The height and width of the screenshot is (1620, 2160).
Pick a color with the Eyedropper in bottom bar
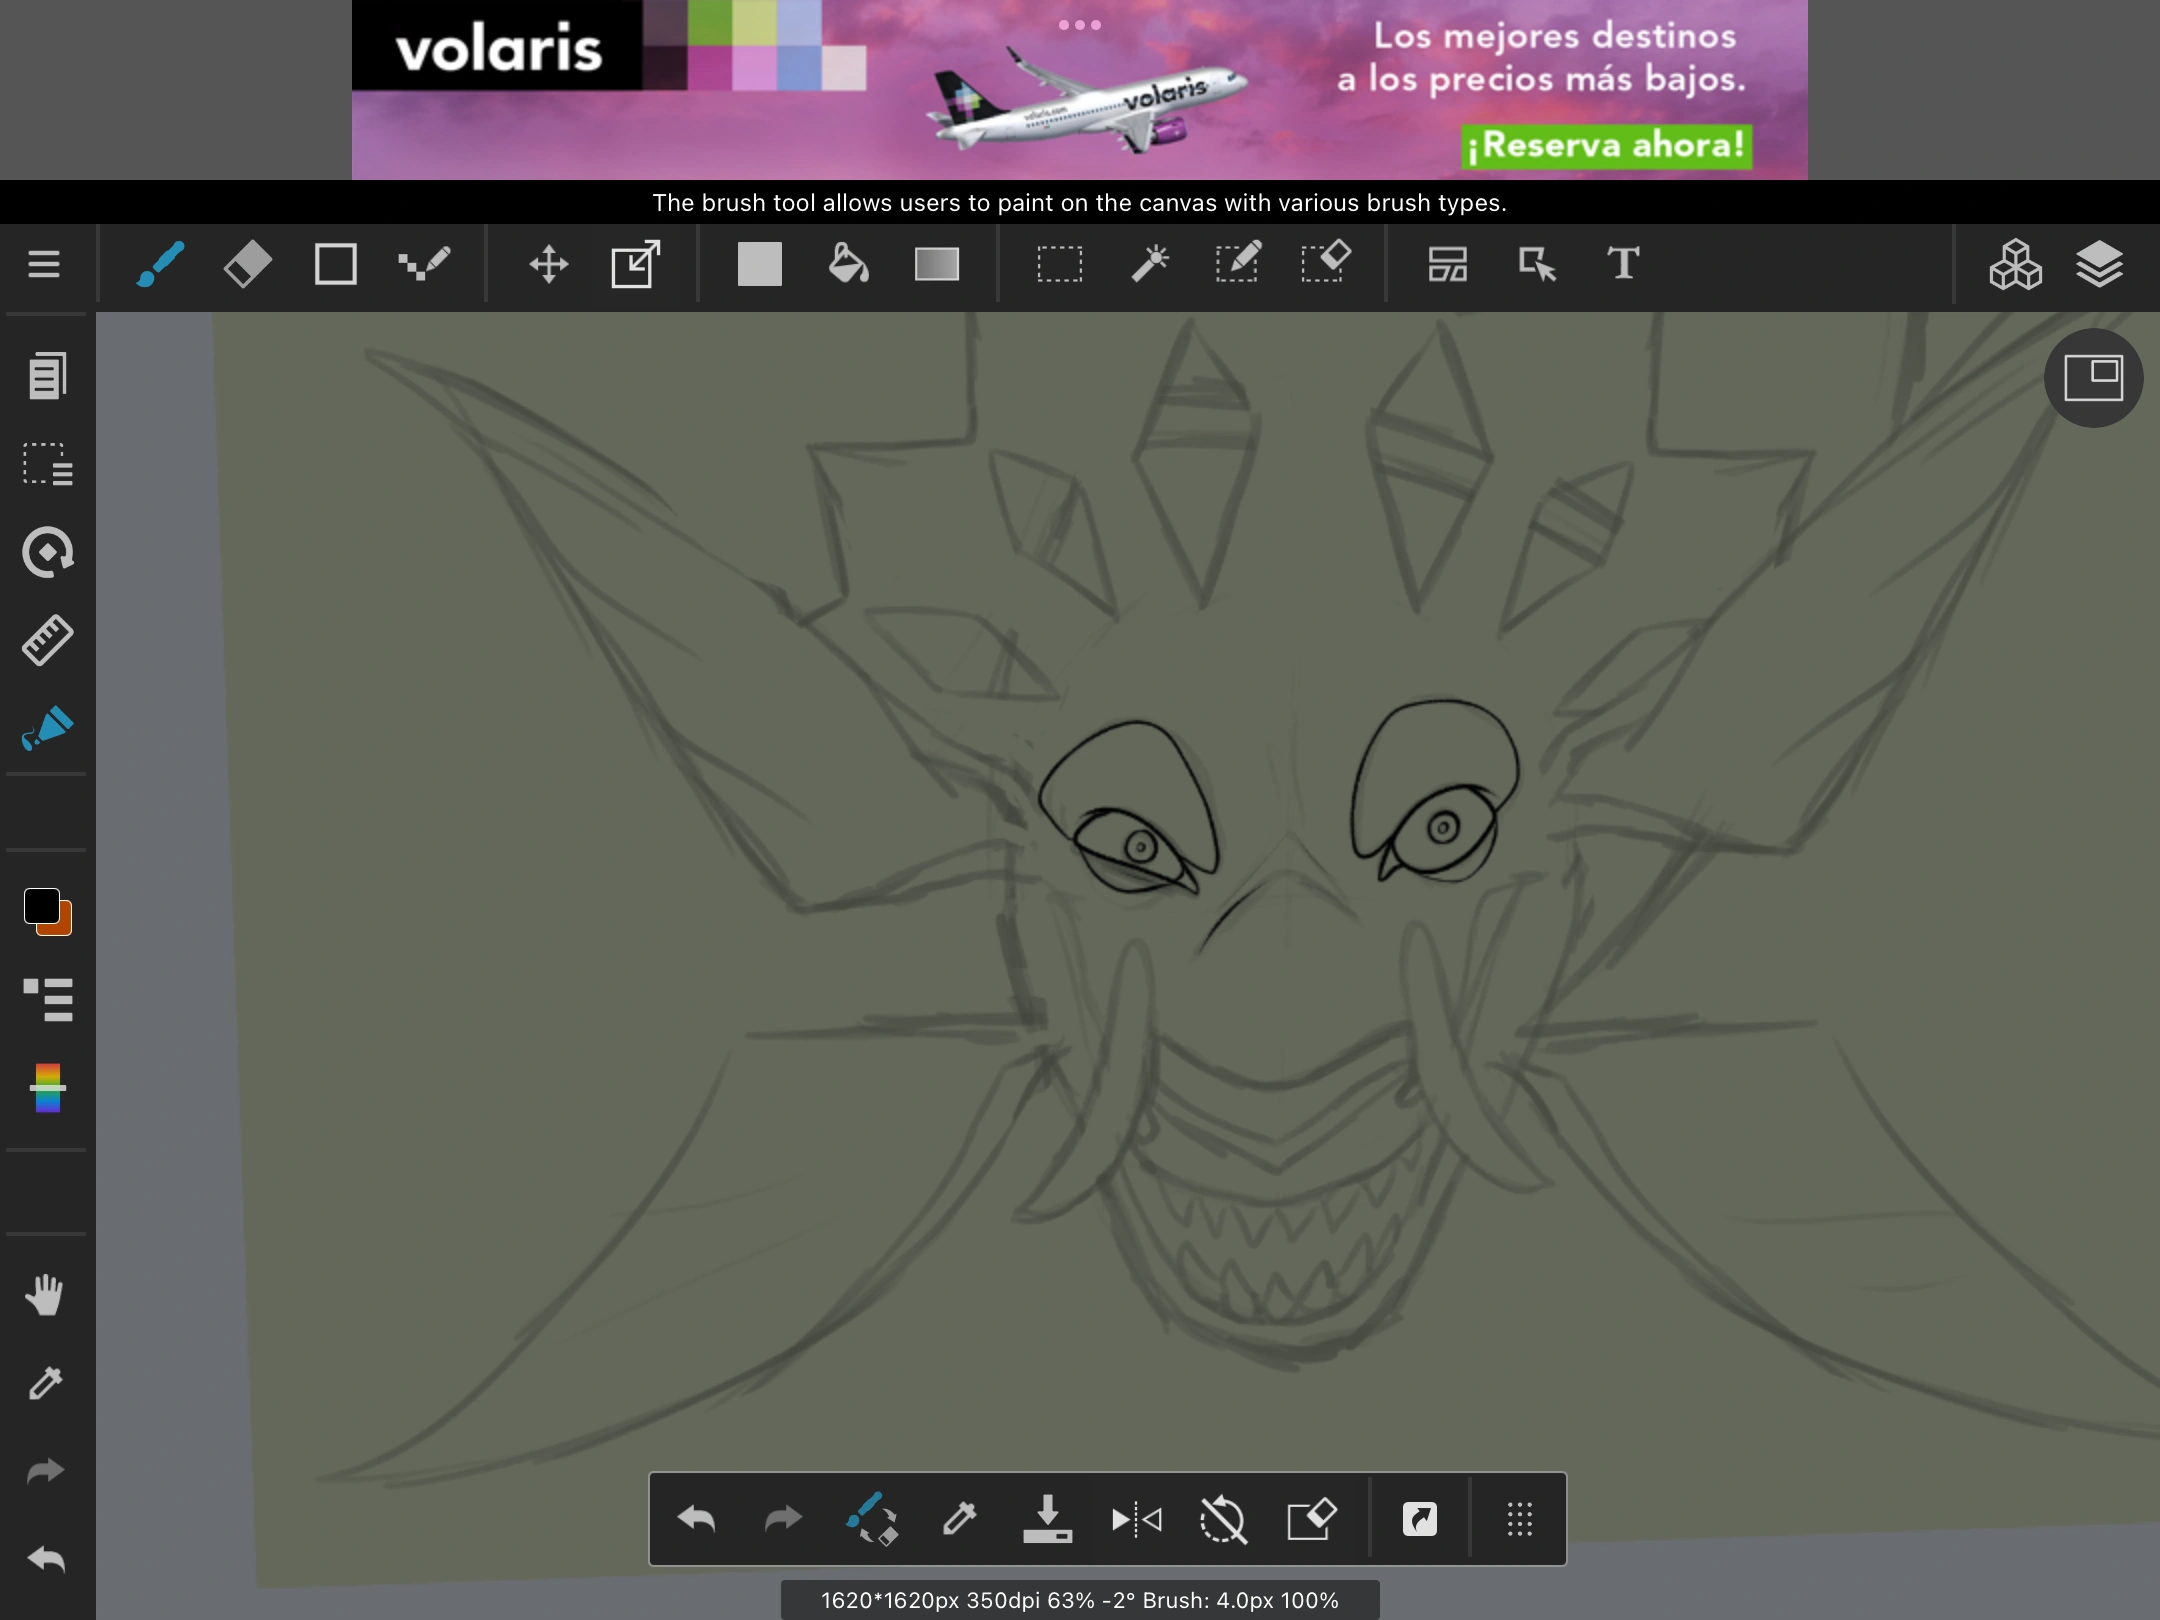click(959, 1519)
